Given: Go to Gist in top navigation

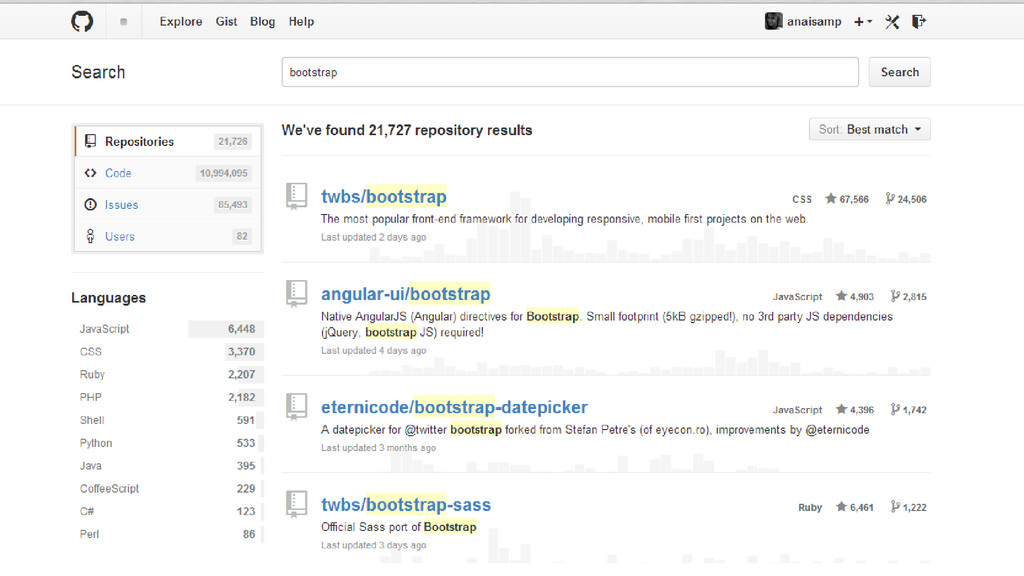Looking at the screenshot, I should [226, 22].
